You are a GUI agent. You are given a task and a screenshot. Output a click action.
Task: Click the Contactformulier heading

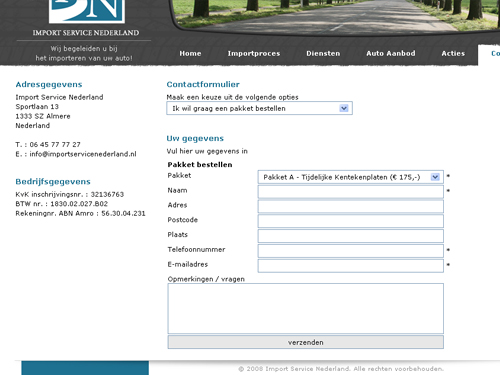tap(203, 84)
